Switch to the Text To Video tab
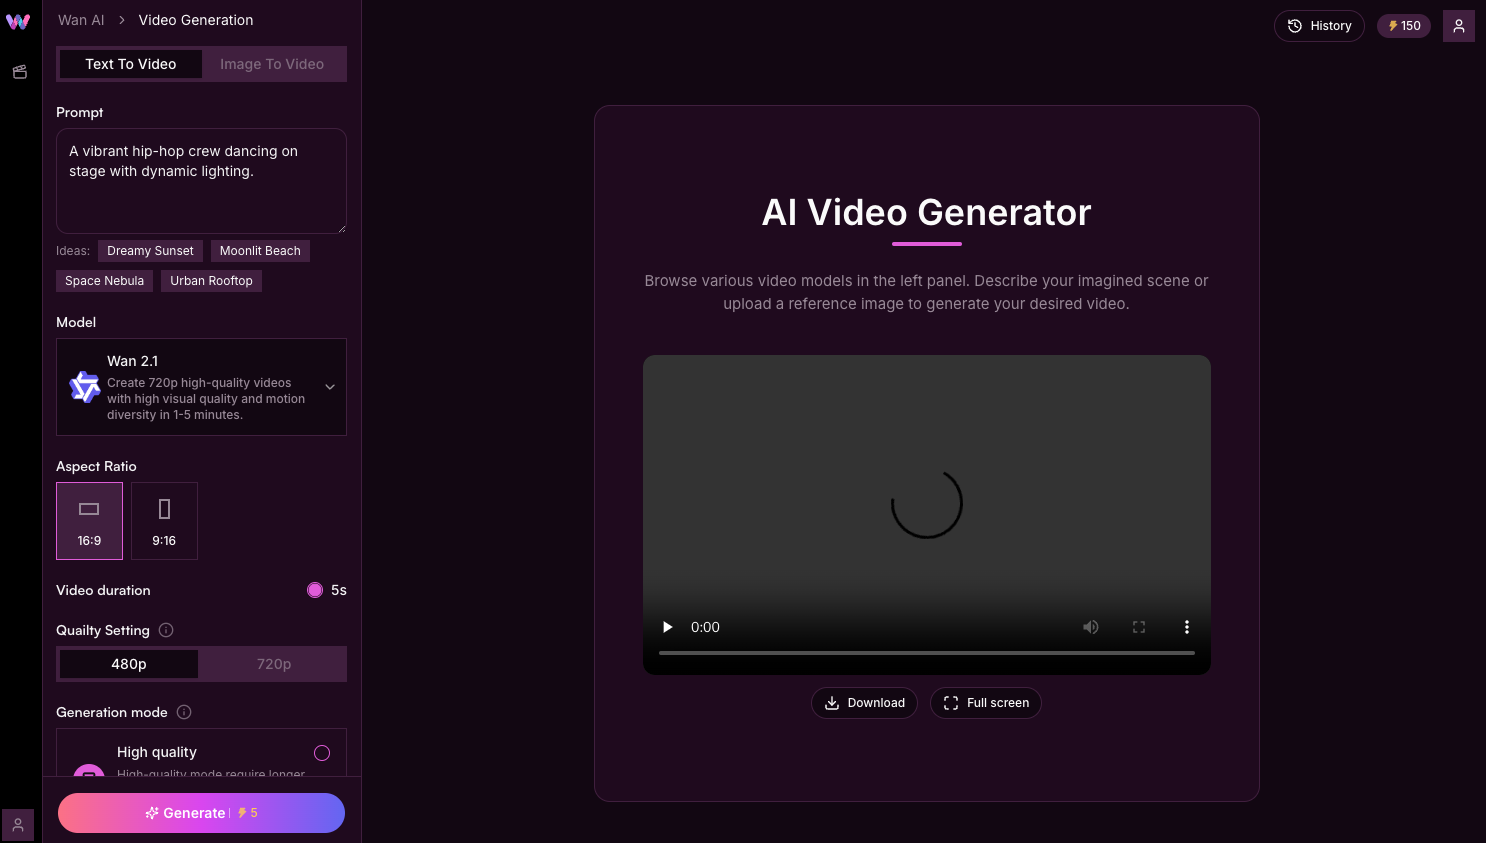The width and height of the screenshot is (1486, 843). (x=131, y=64)
